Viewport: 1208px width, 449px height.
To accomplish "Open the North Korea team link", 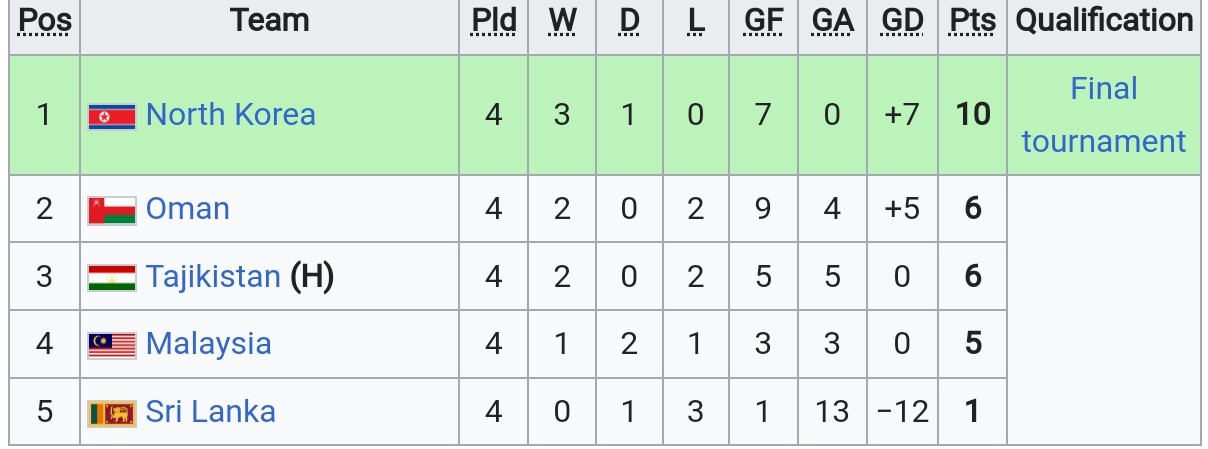I will [x=231, y=115].
